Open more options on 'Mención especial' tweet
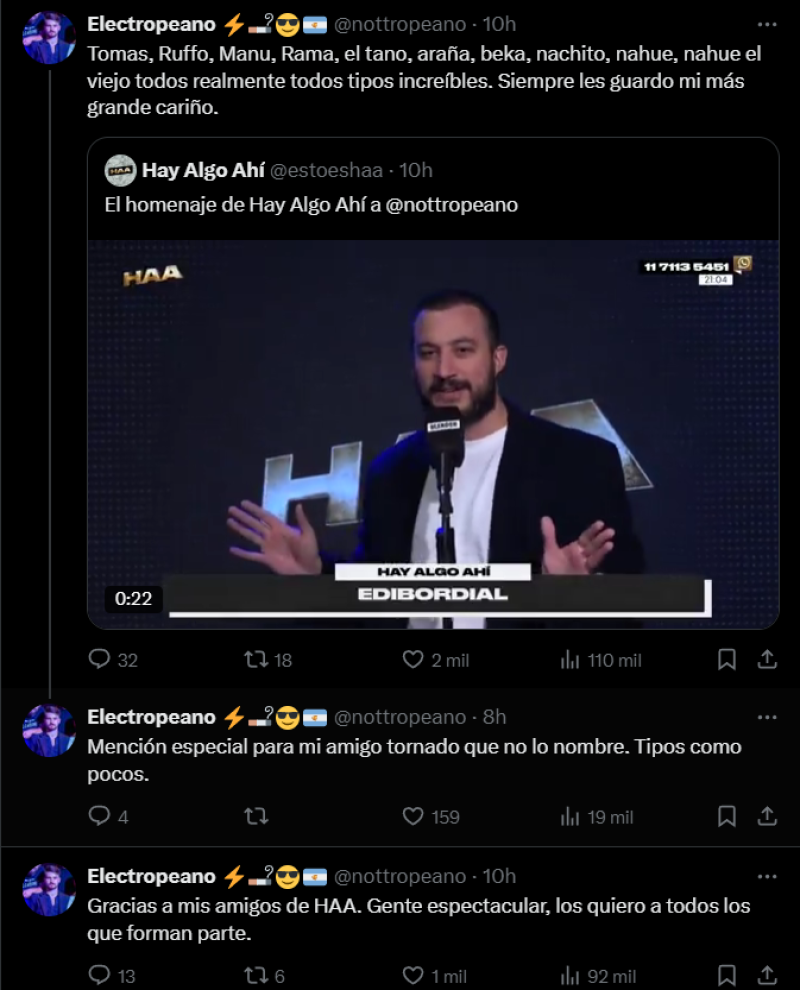Image resolution: width=800 pixels, height=990 pixels. coord(767,717)
